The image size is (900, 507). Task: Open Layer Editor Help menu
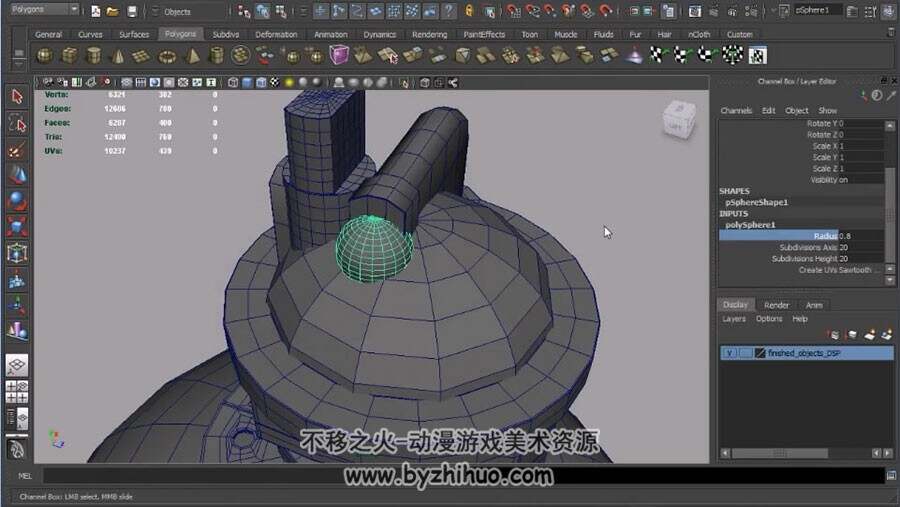[x=800, y=319]
